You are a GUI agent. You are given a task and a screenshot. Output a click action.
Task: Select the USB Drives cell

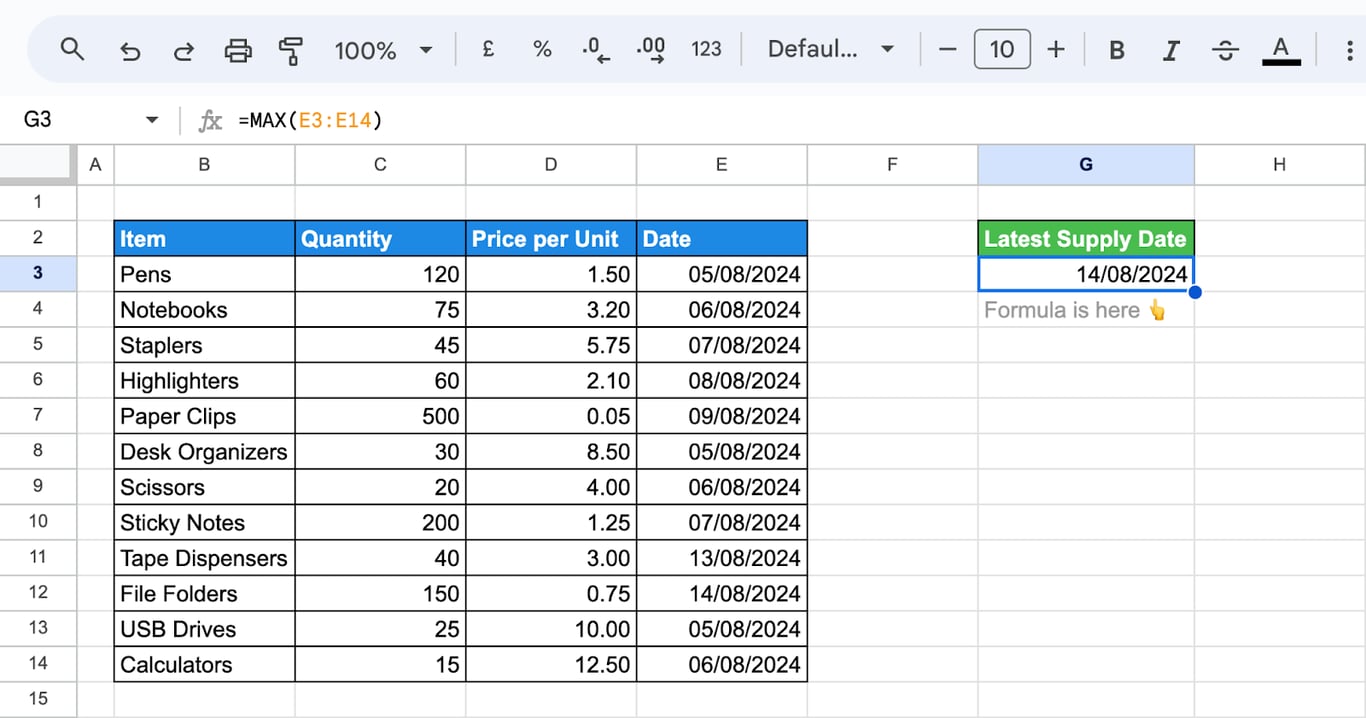pos(205,629)
